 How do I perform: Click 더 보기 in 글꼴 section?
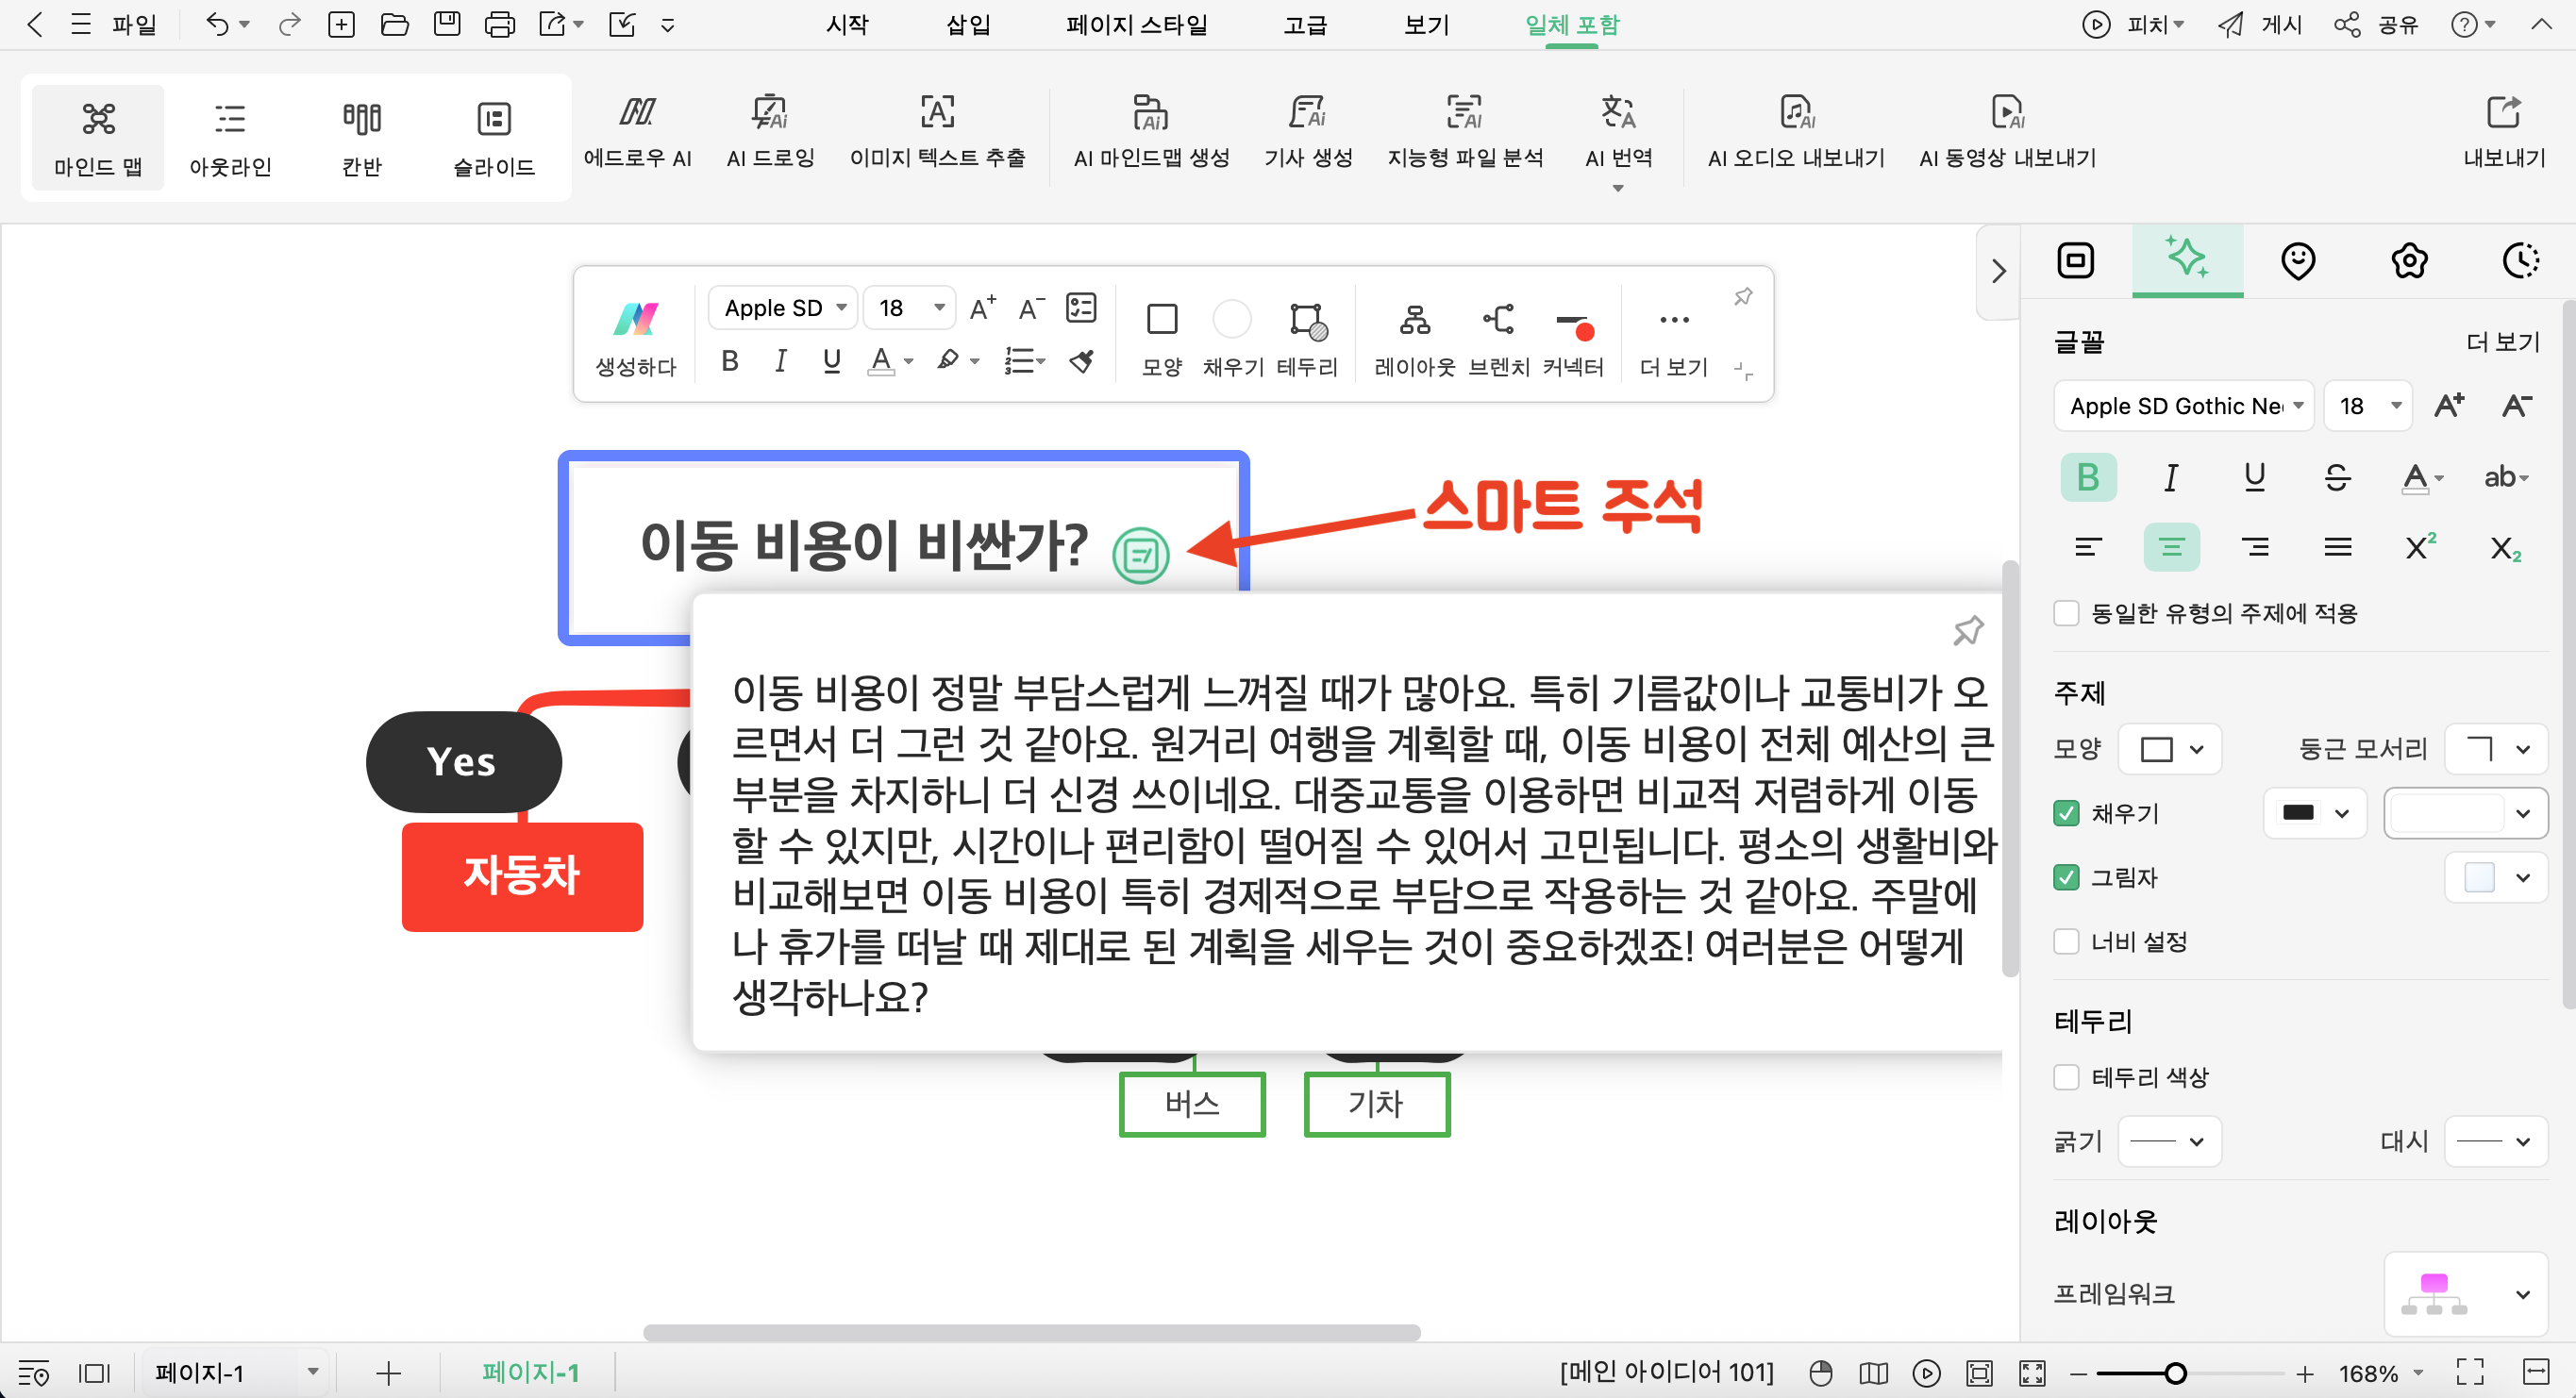click(x=2503, y=342)
